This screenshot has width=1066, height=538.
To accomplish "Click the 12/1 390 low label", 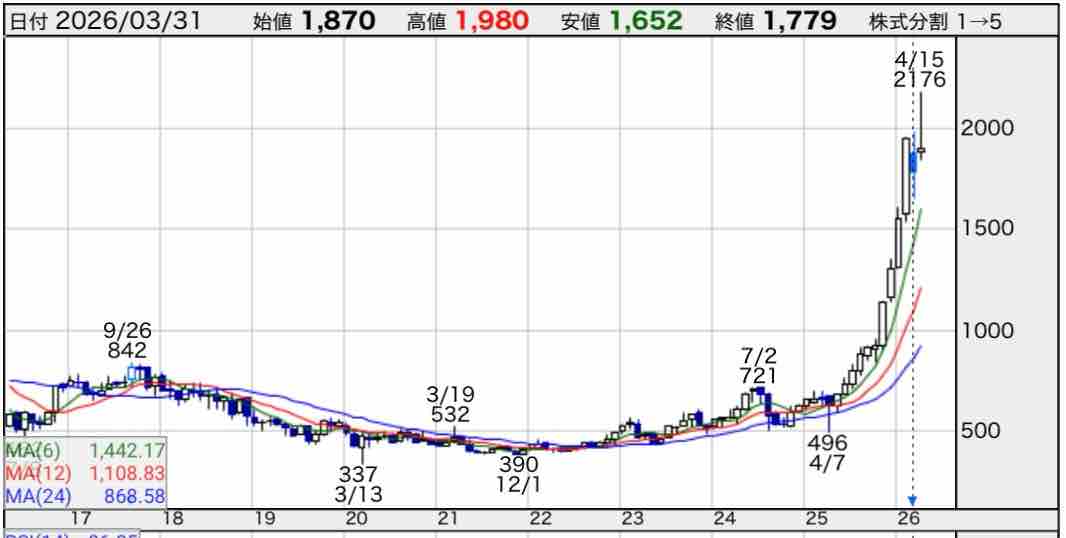I will 518,474.
